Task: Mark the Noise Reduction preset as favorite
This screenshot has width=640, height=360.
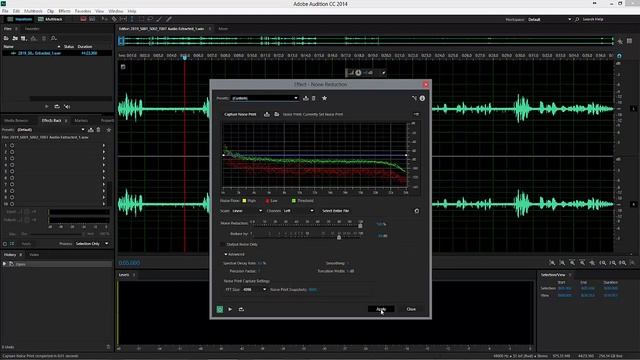Action: tap(324, 98)
